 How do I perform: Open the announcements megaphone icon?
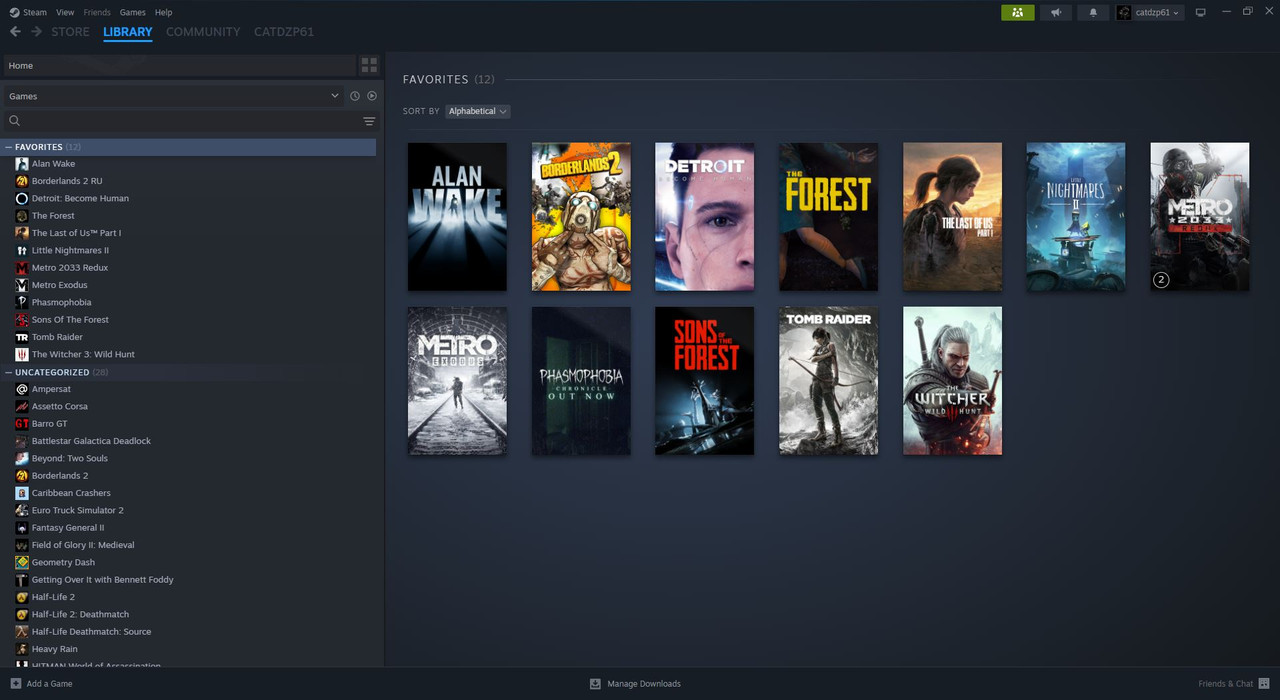click(1055, 12)
